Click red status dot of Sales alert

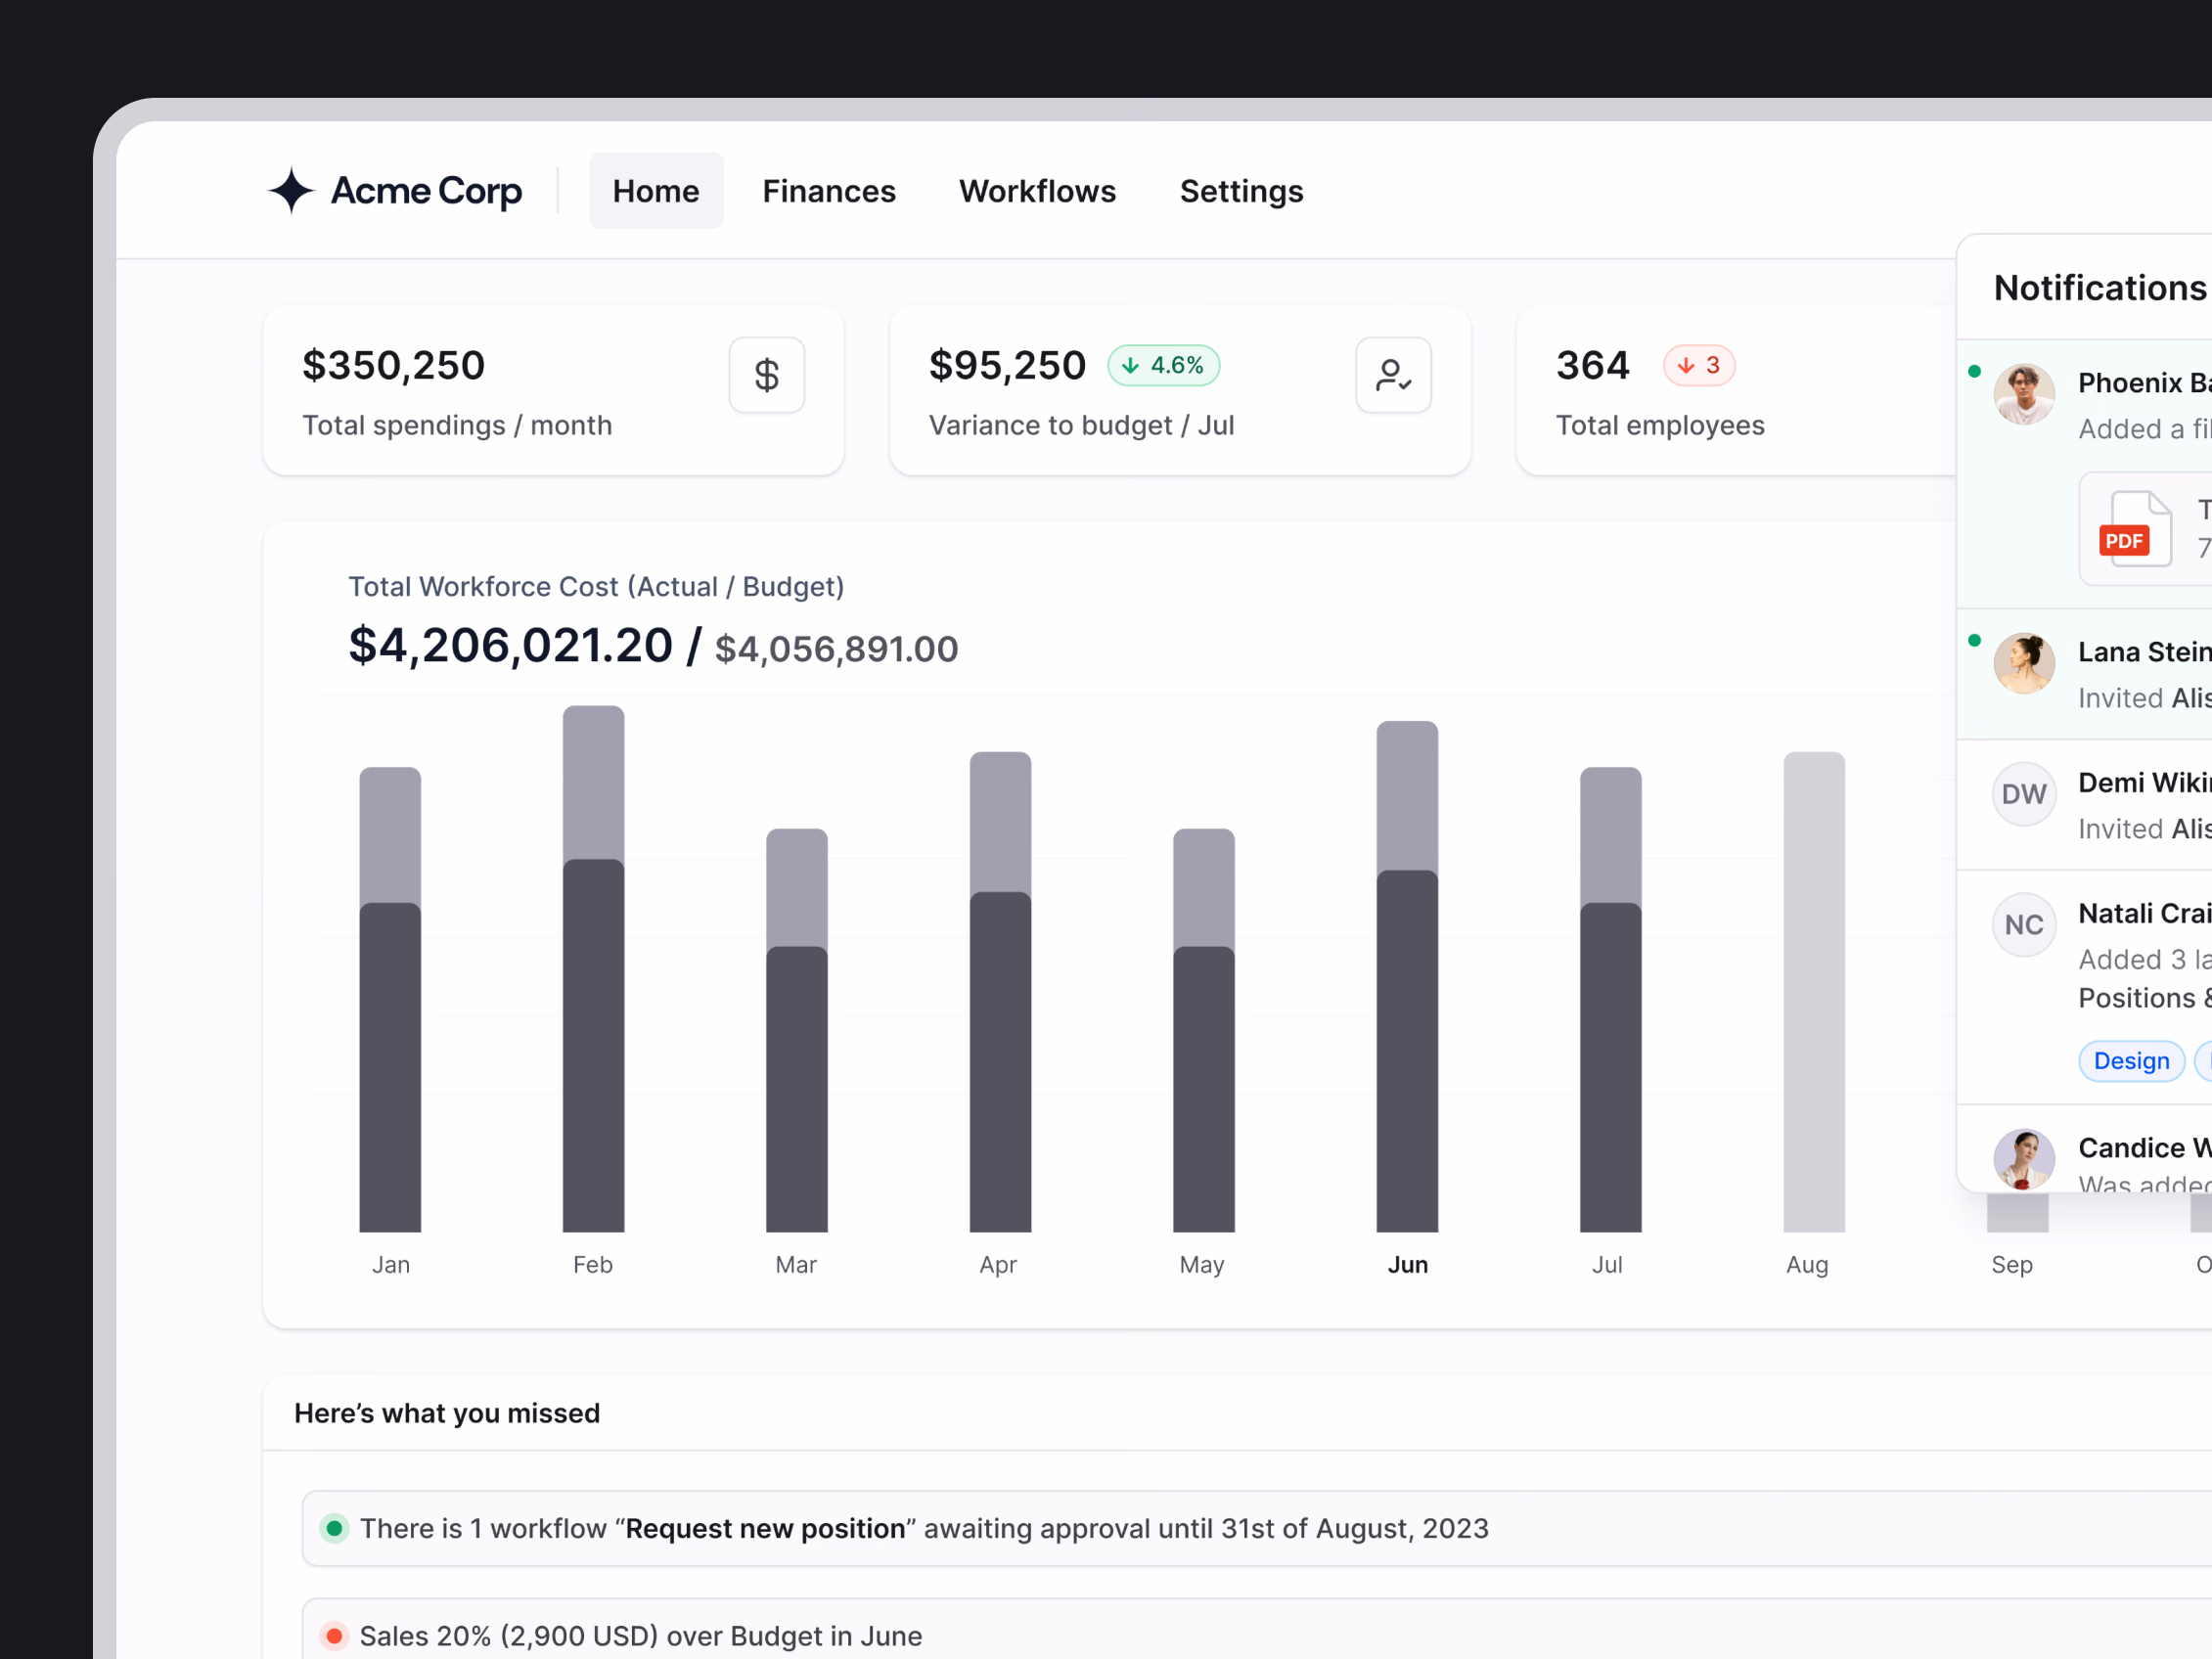(334, 1636)
